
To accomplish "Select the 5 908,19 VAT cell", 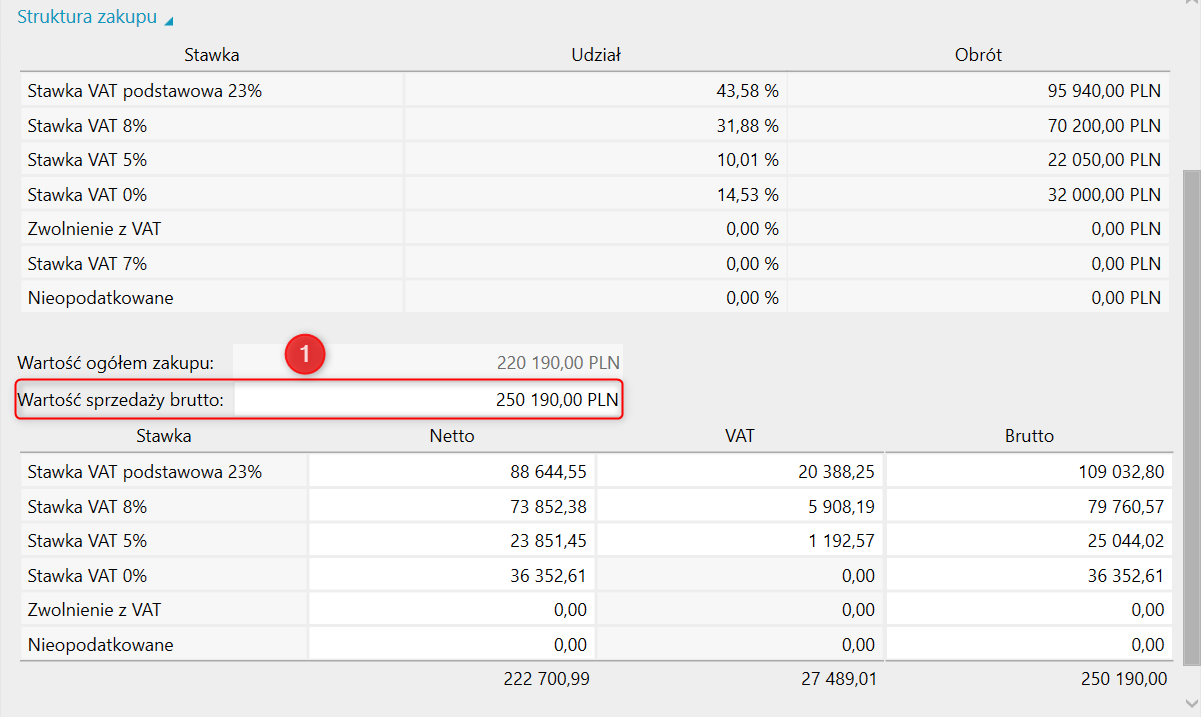I will pos(740,507).
